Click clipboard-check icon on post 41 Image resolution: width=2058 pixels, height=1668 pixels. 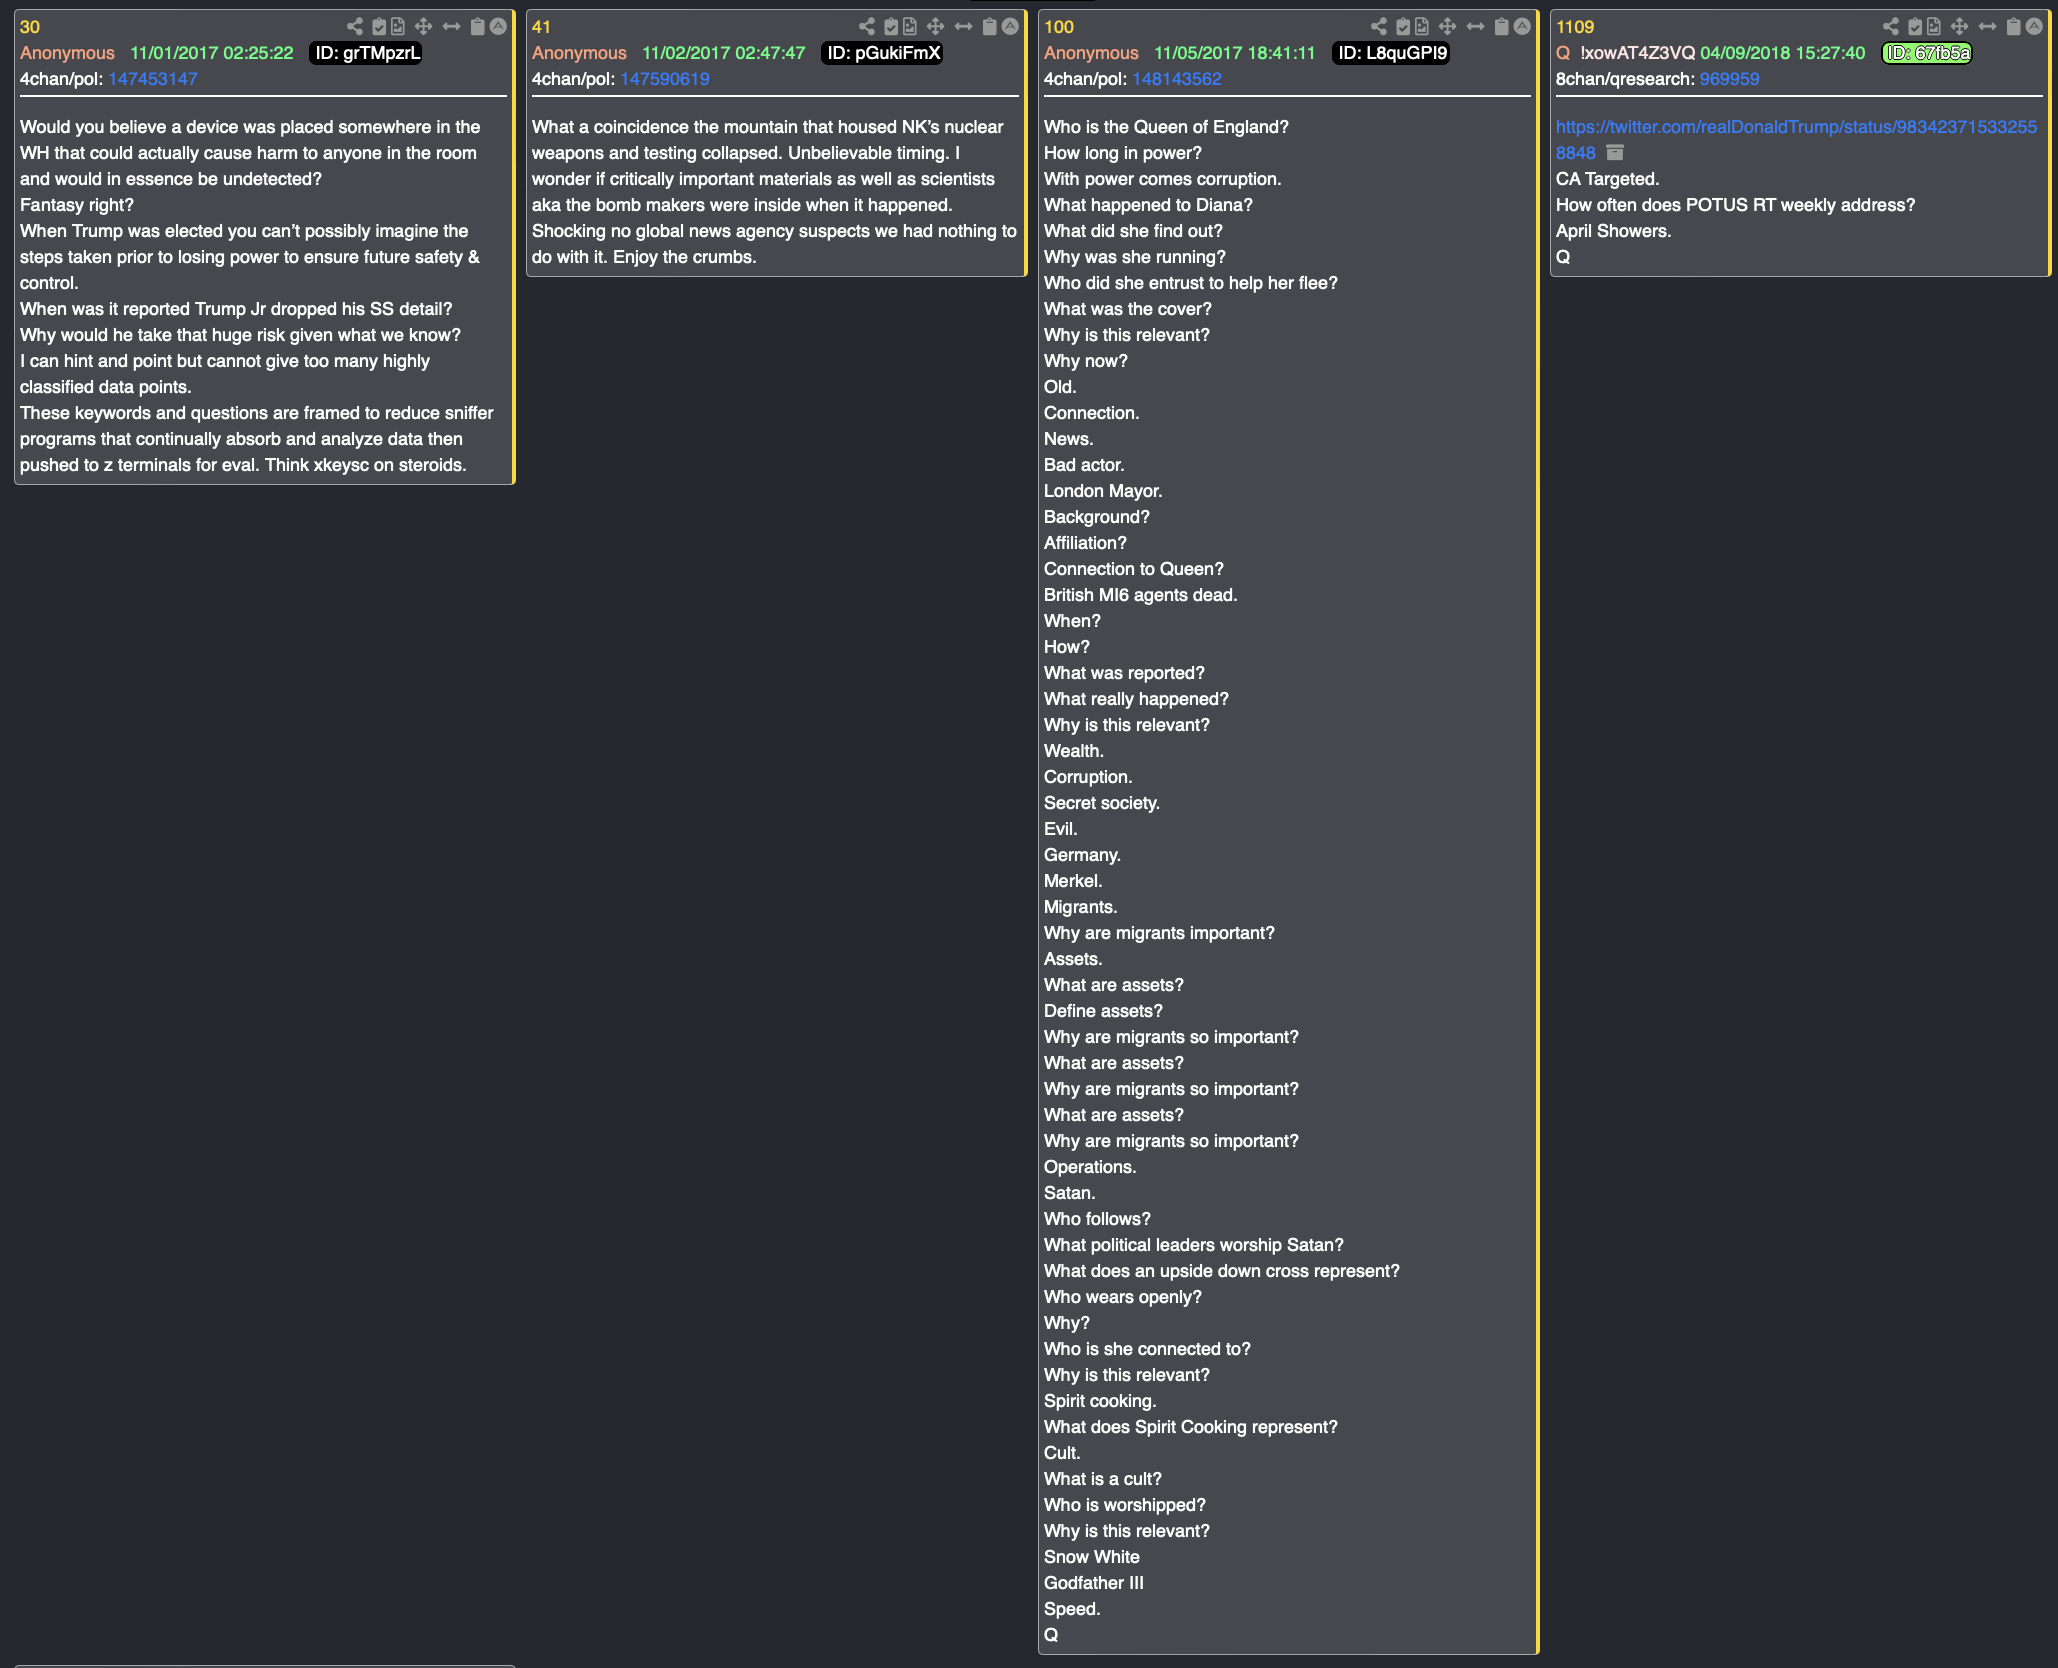891,27
